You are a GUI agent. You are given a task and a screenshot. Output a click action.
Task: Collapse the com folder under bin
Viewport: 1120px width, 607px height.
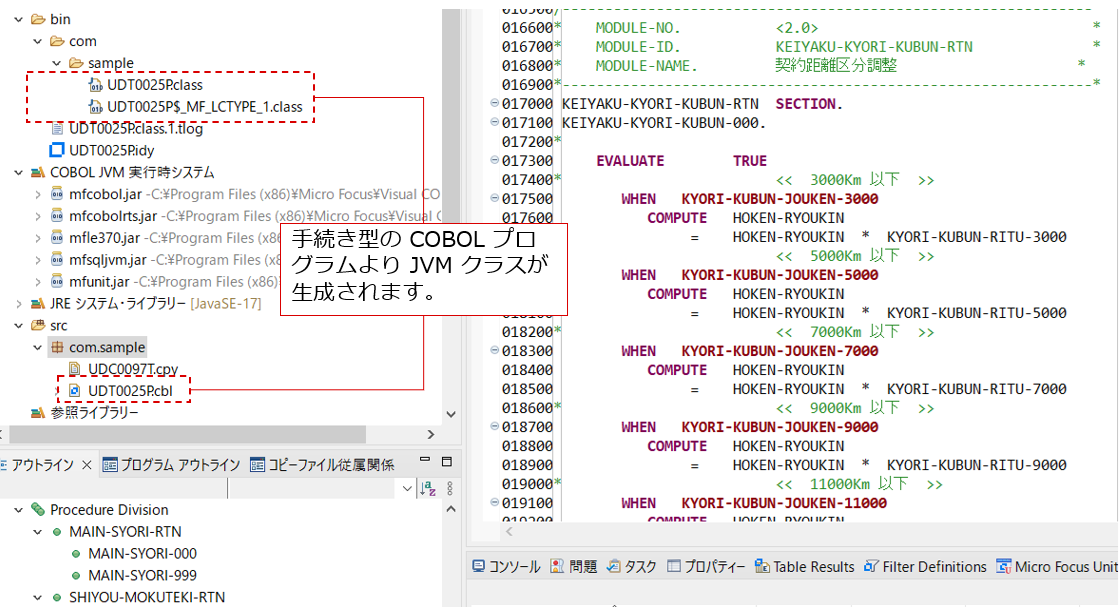(38, 41)
